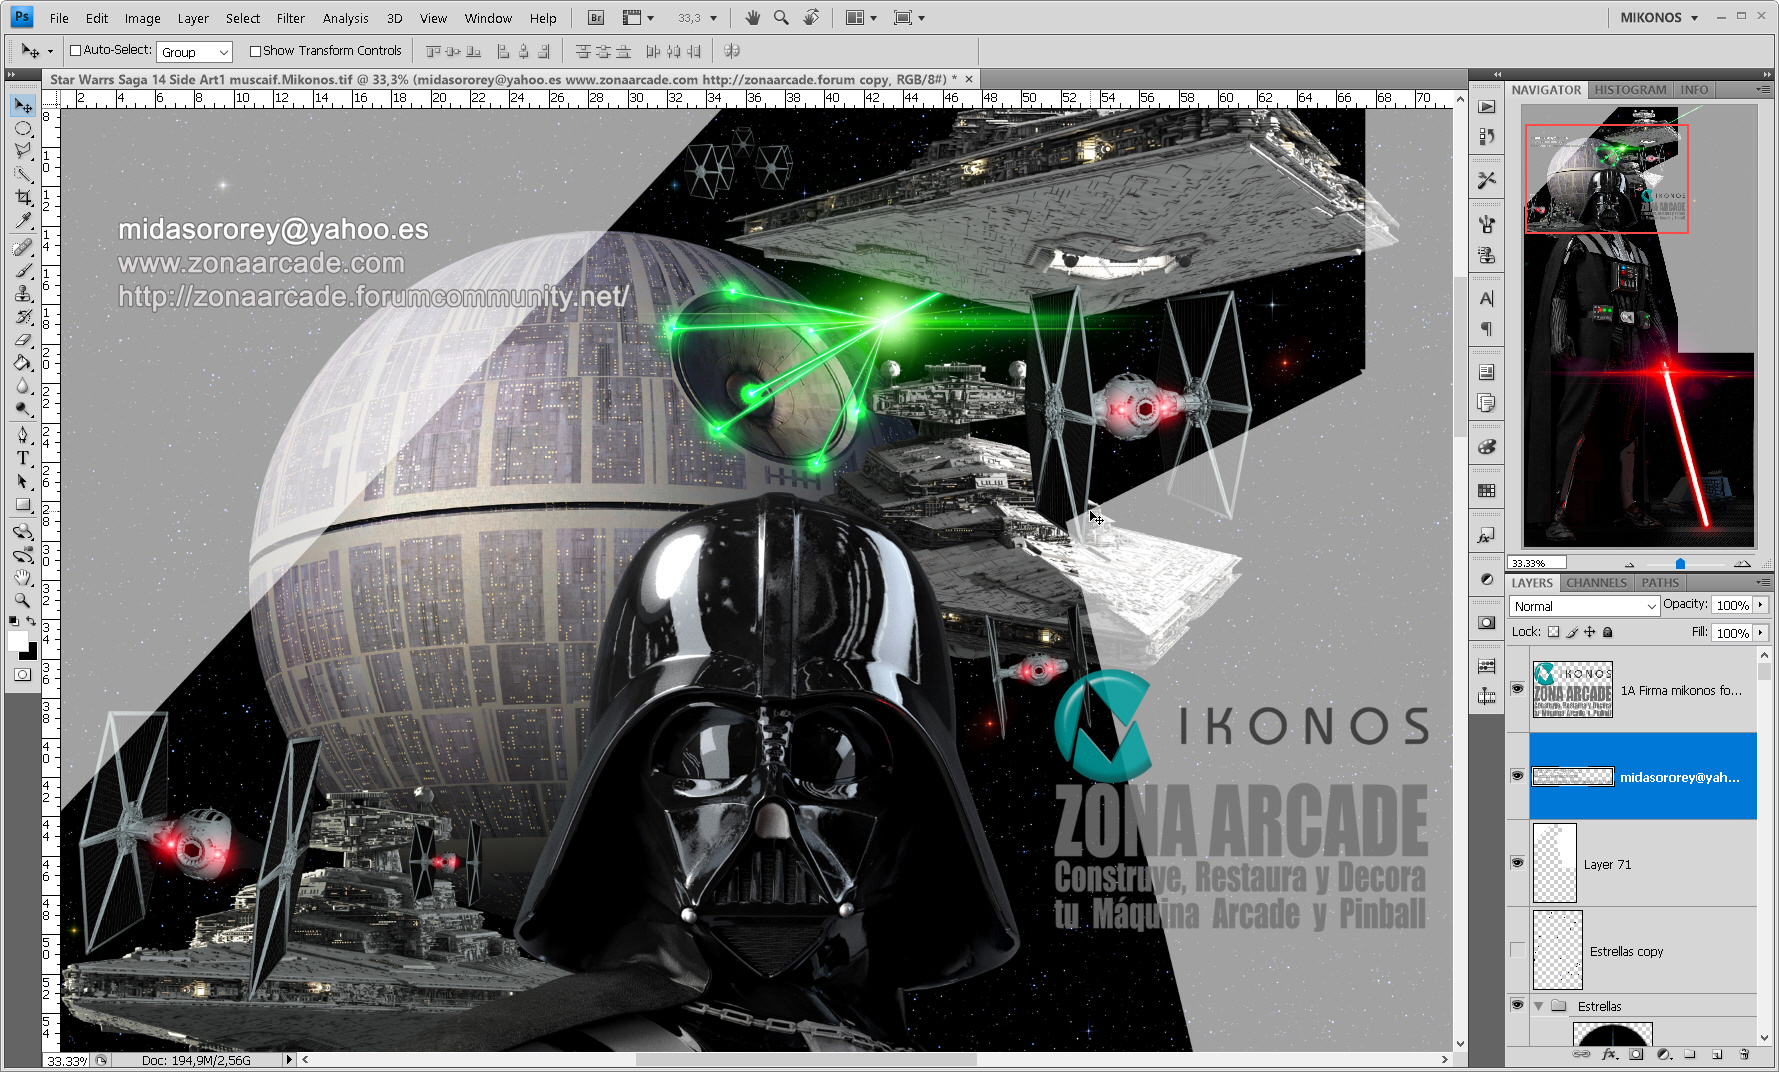Toggle Quick Mask mode
Viewport: 1779px width, 1072px height.
22,675
